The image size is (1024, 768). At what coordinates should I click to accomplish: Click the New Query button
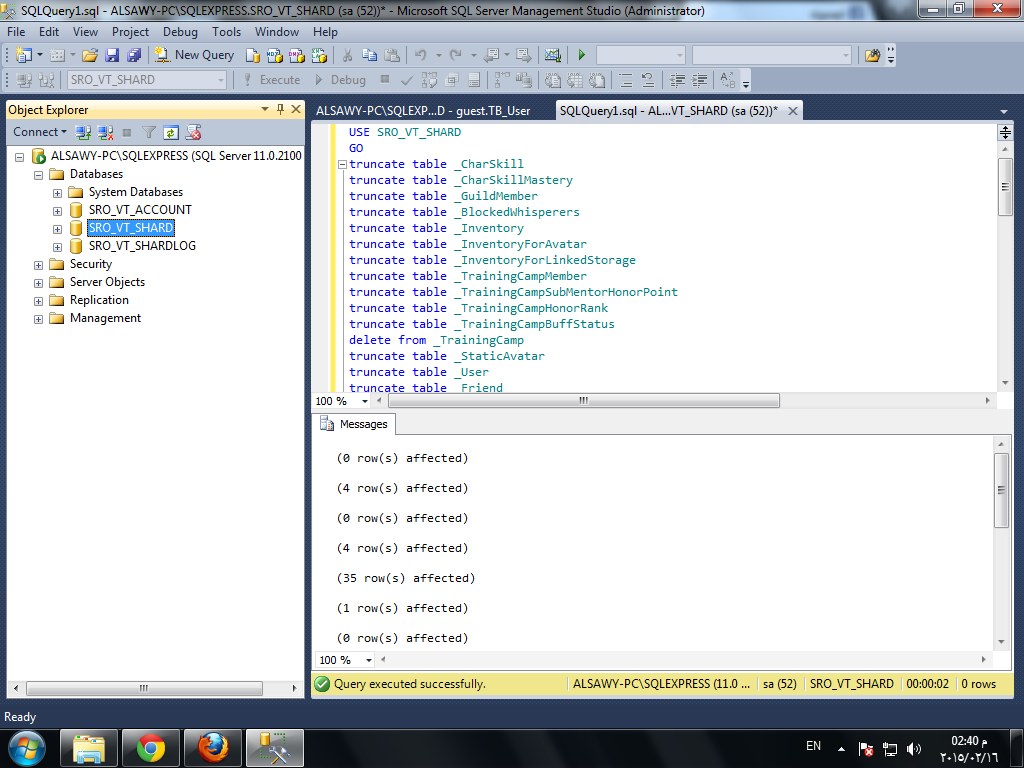[195, 56]
